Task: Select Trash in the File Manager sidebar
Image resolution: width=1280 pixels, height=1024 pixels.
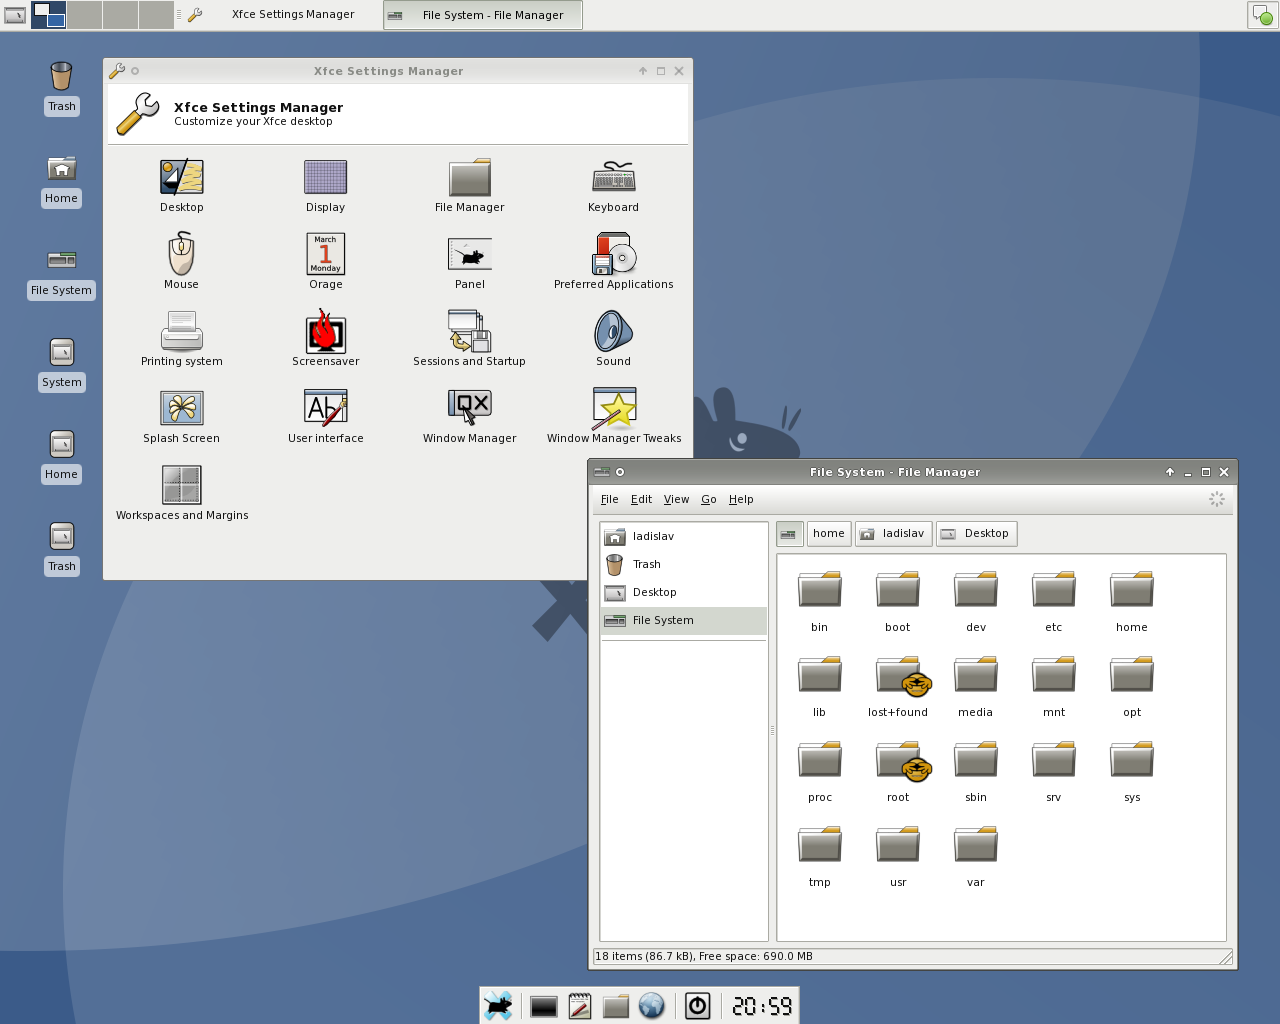Action: point(684,565)
